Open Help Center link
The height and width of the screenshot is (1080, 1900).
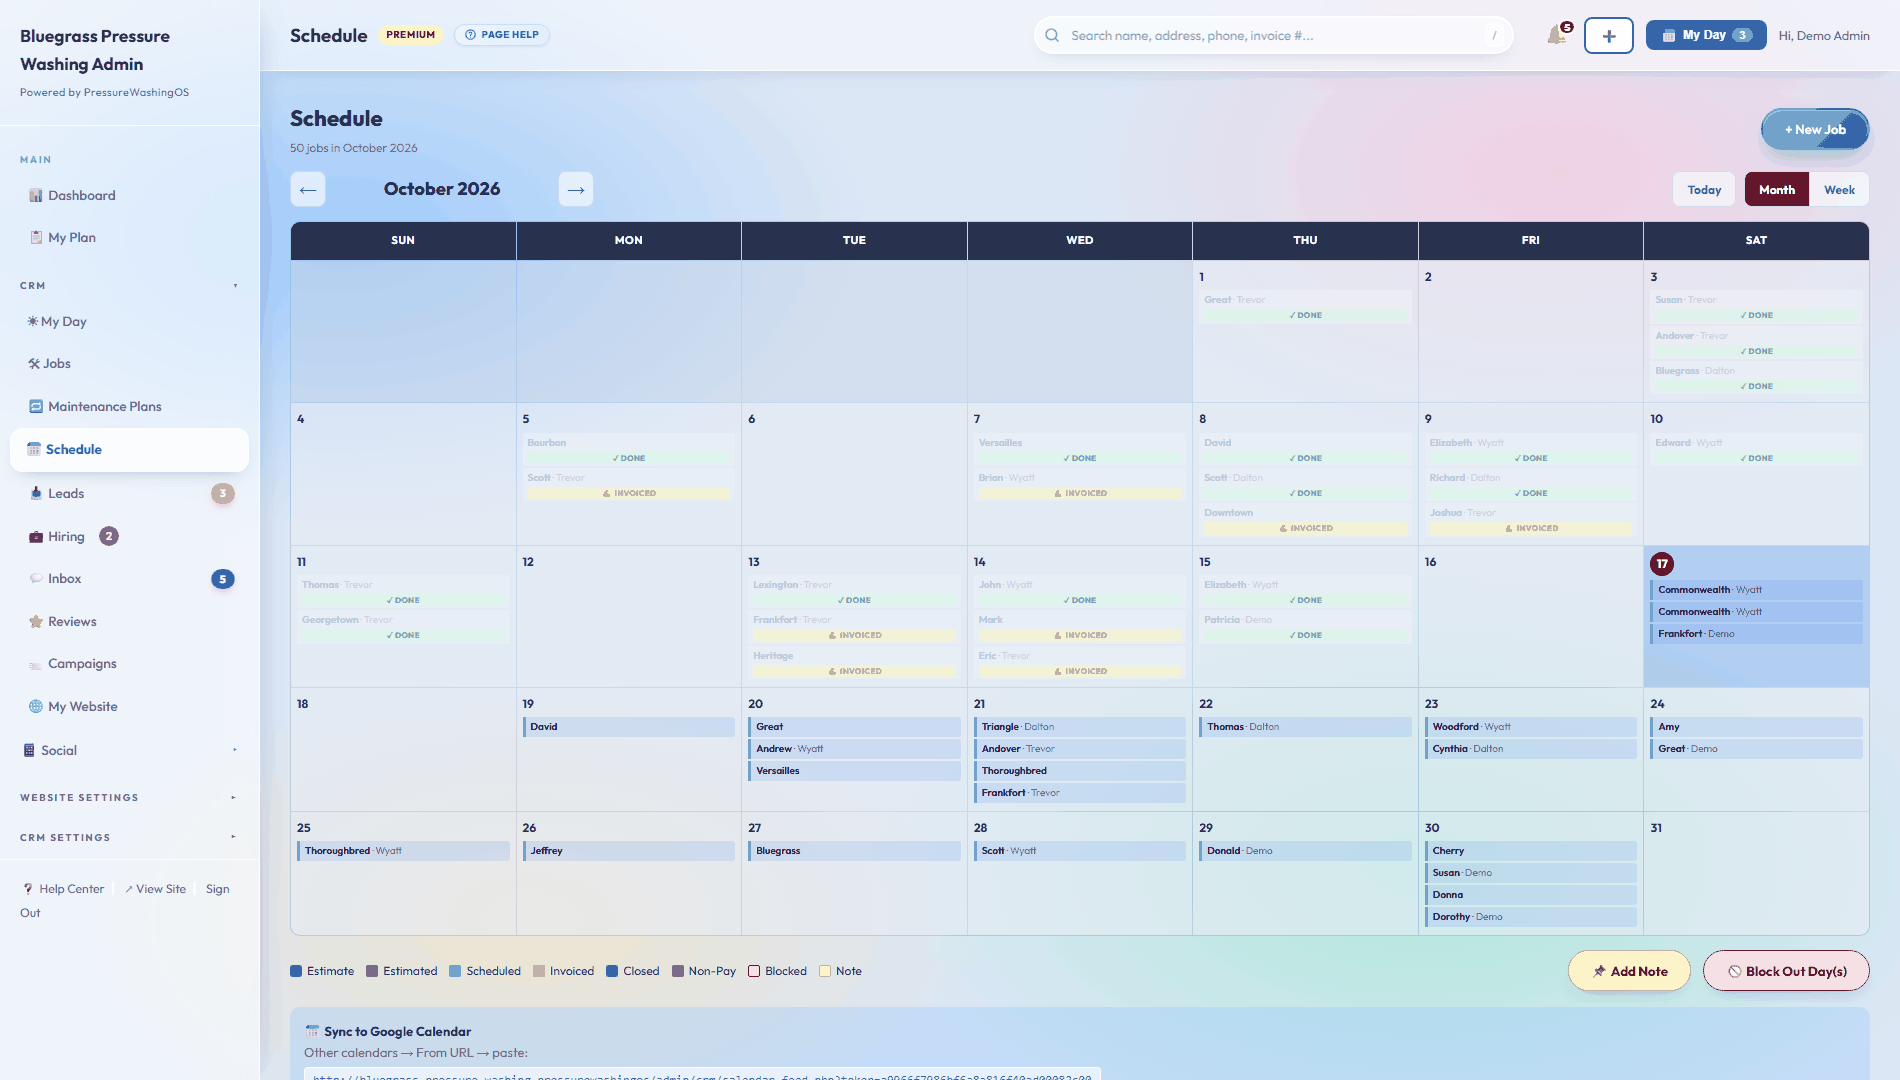(63, 888)
